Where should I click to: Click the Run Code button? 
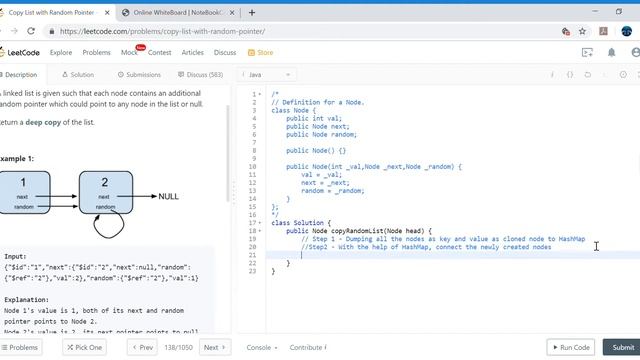click(x=571, y=347)
